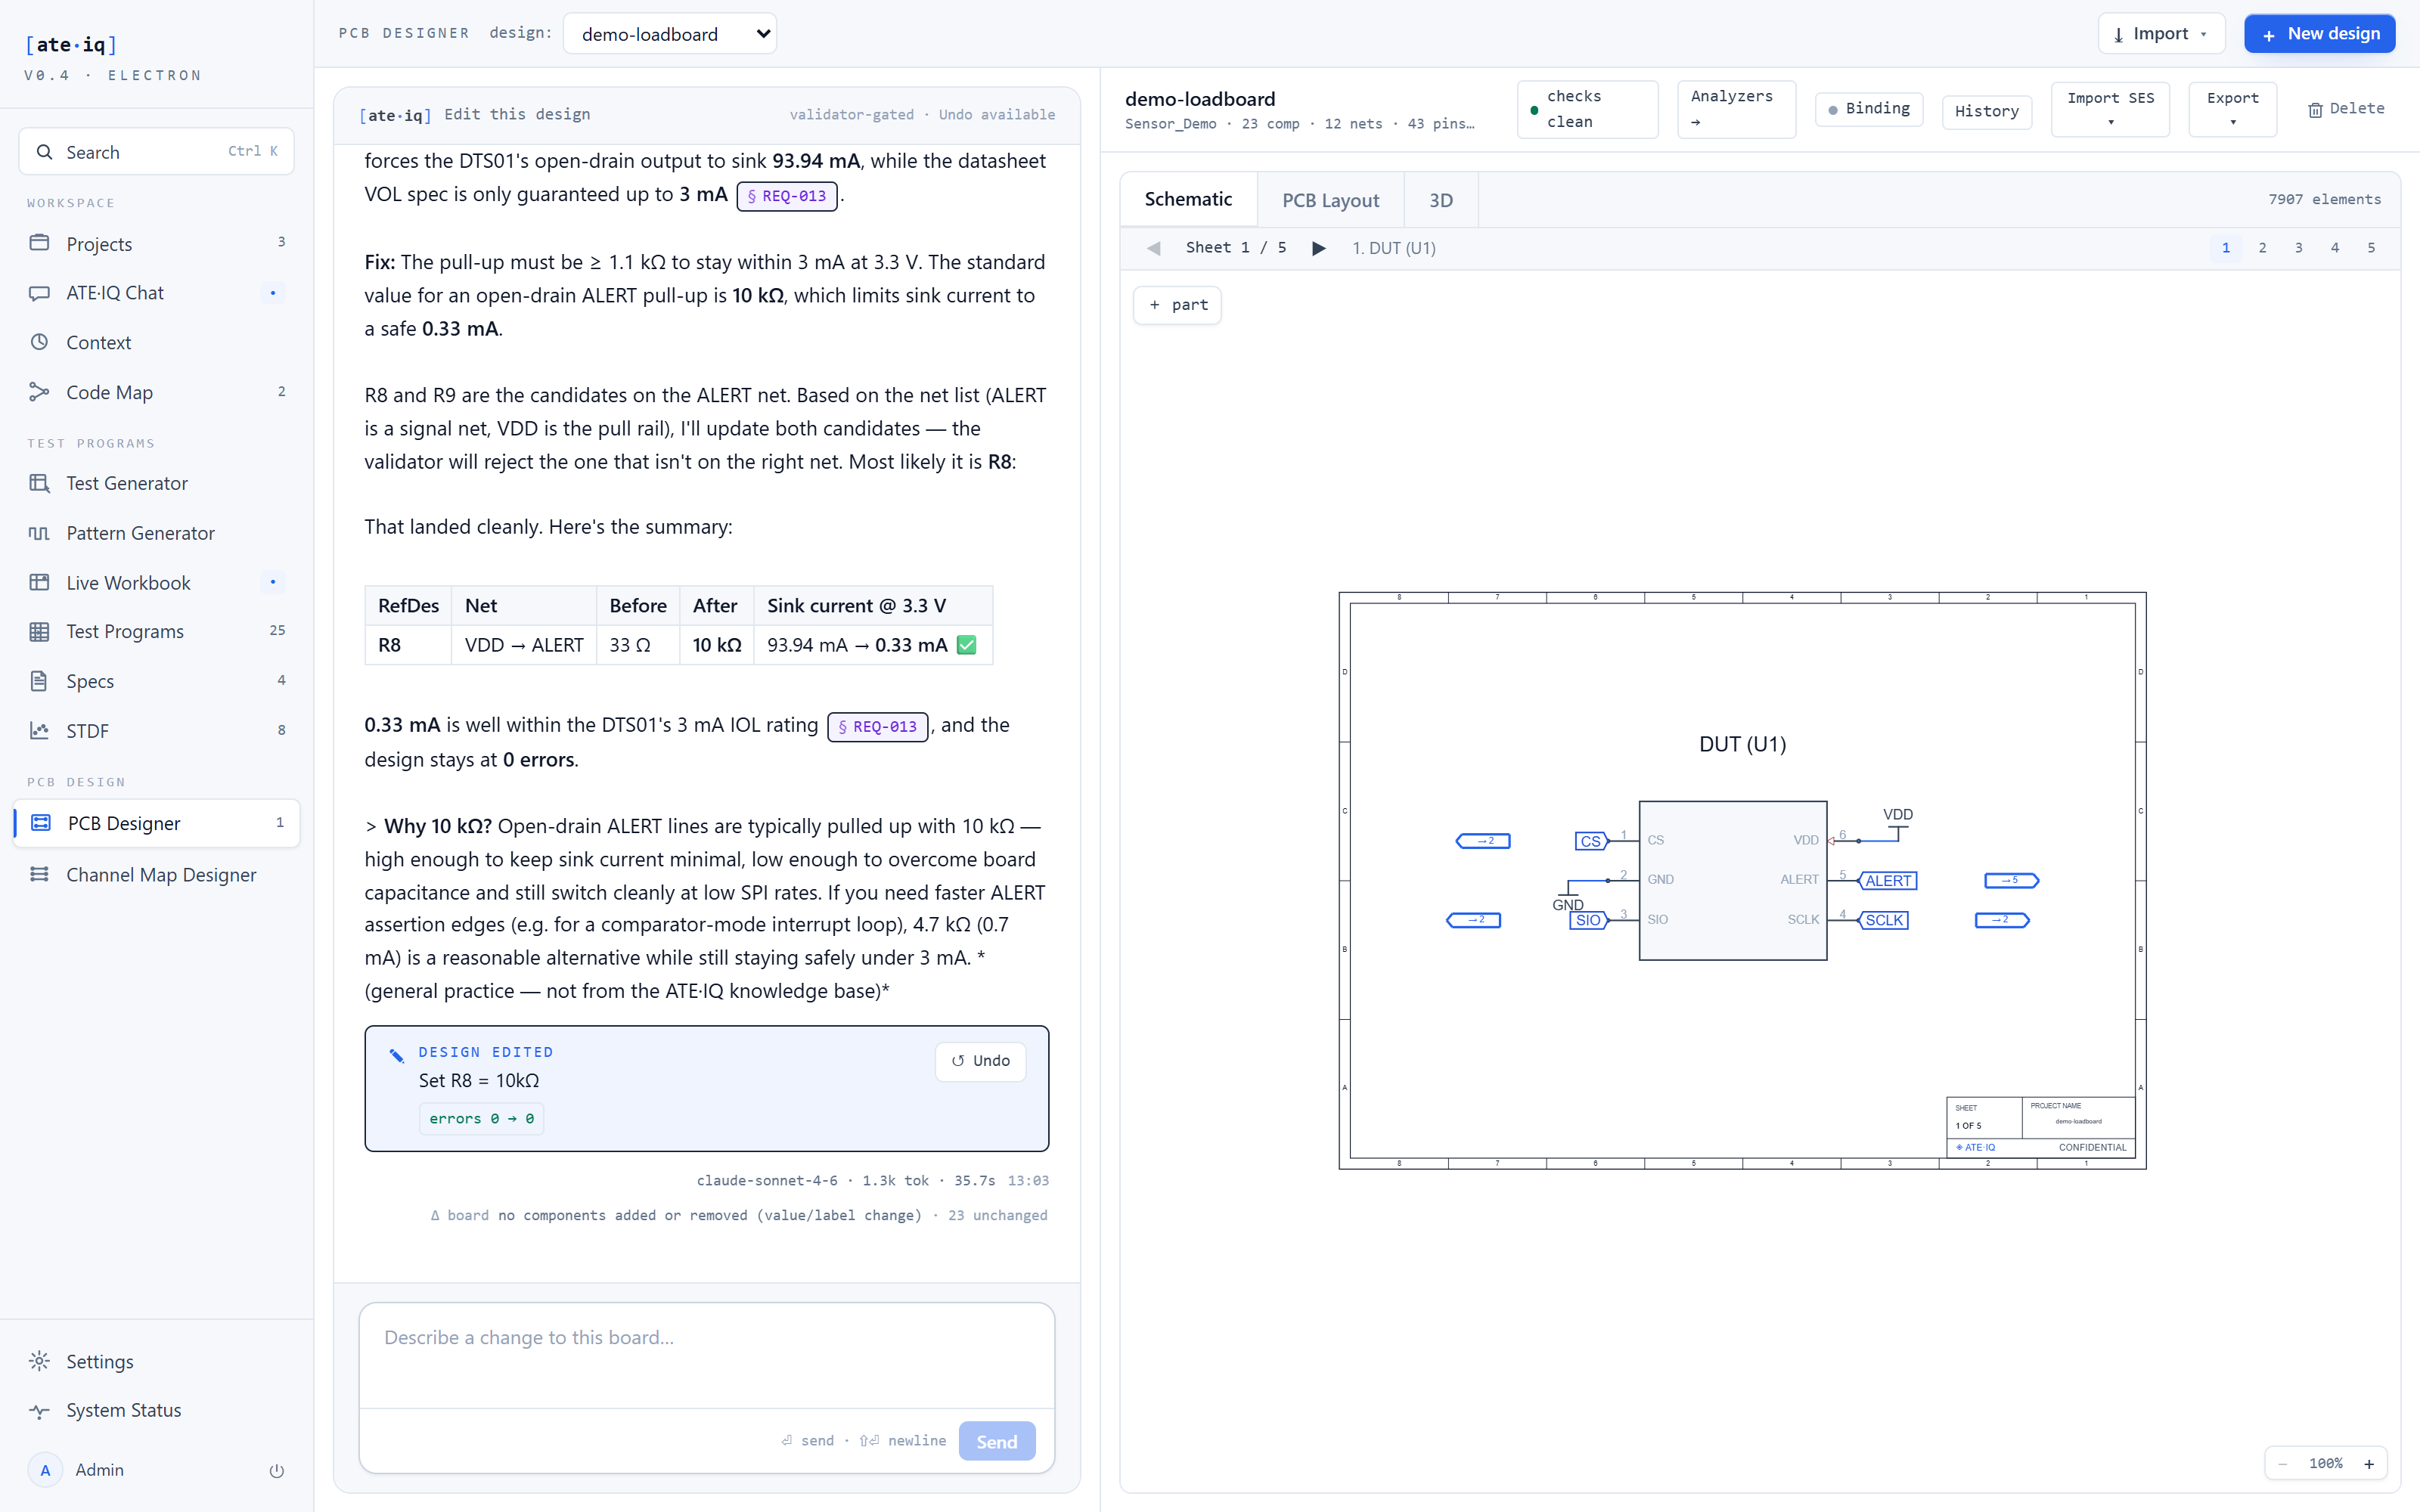Zoom out with the minus icon

pos(2282,1464)
